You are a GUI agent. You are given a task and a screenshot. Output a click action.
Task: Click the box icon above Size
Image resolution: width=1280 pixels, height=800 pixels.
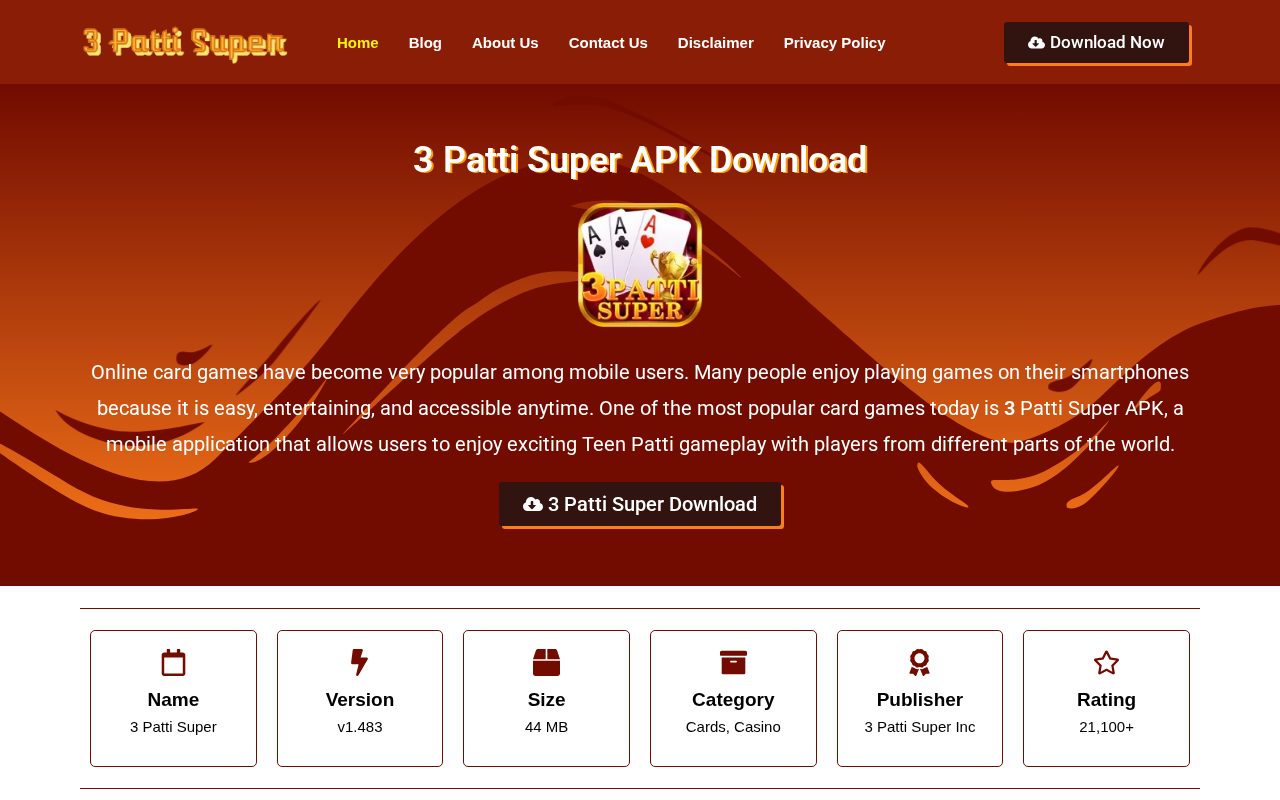546,663
